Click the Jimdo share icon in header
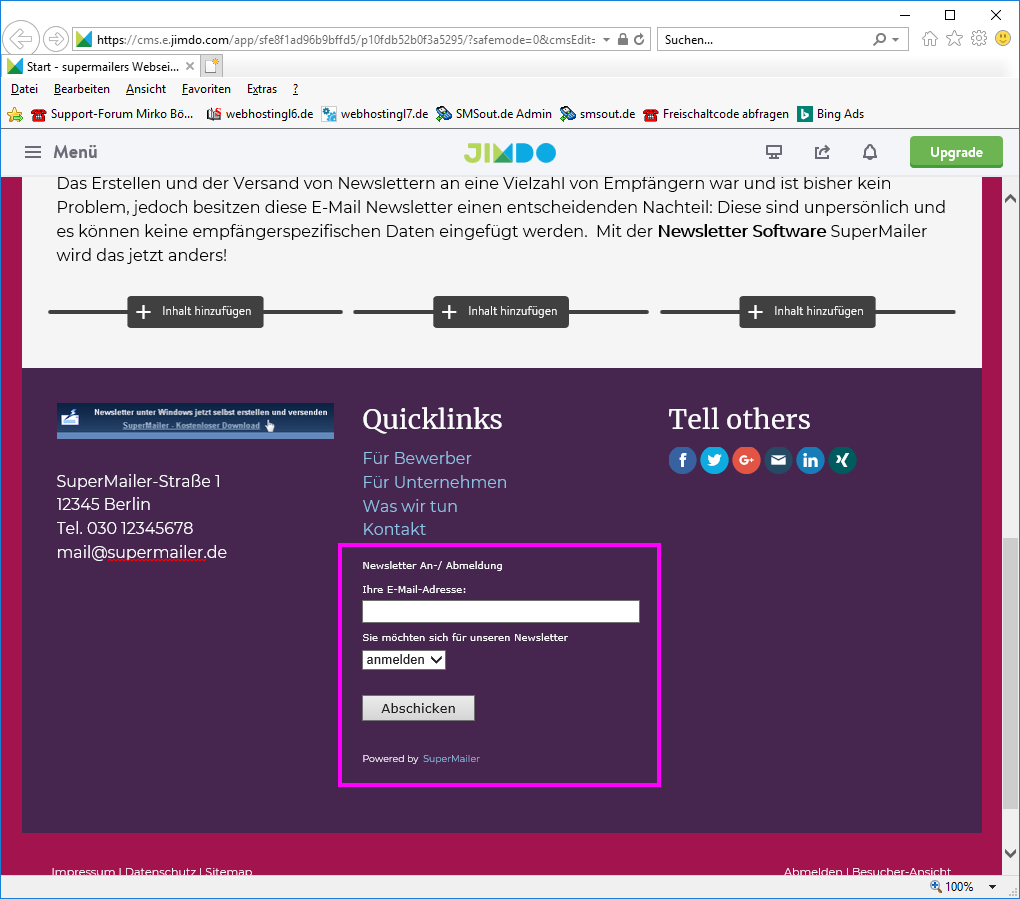Image resolution: width=1020 pixels, height=899 pixels. 822,152
